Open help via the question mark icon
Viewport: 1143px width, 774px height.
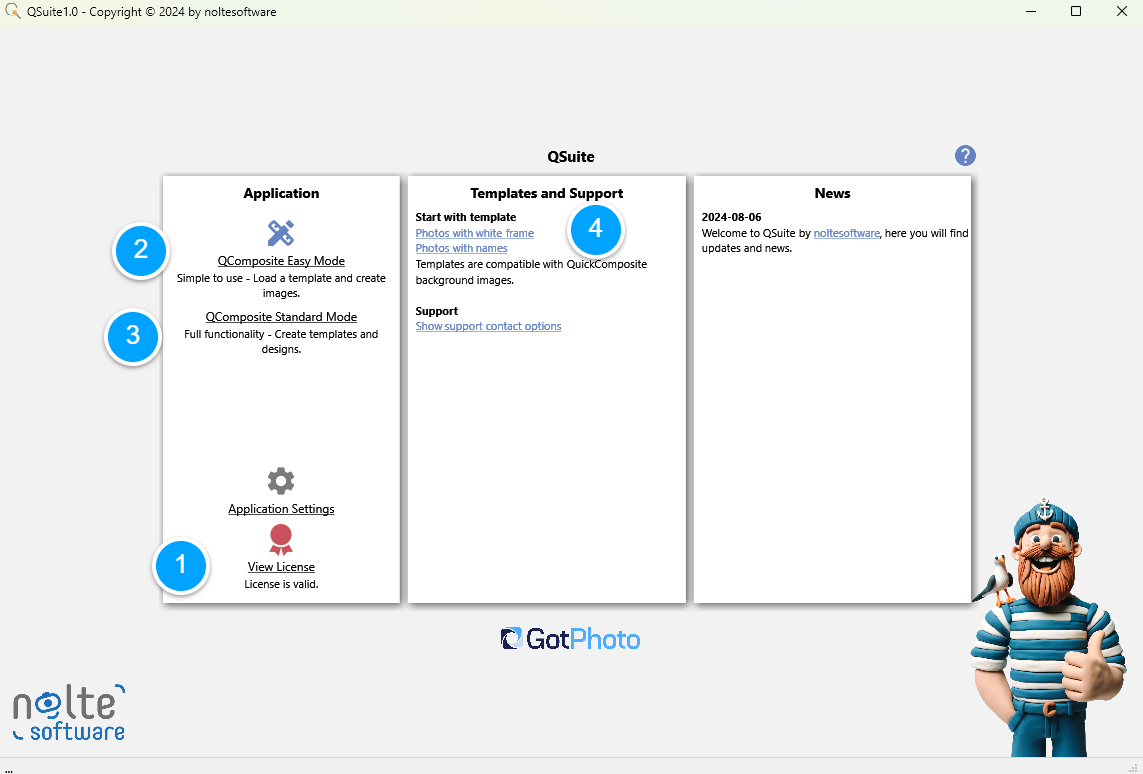click(965, 155)
